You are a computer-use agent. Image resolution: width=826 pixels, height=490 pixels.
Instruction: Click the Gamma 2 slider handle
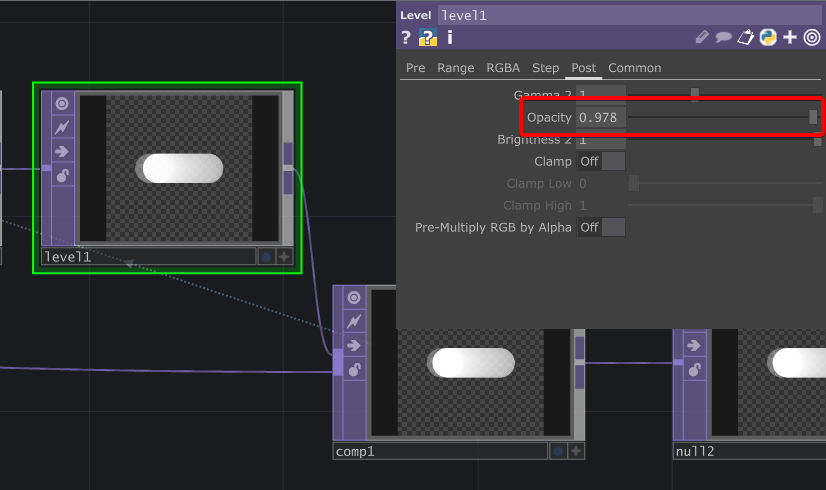[x=695, y=94]
